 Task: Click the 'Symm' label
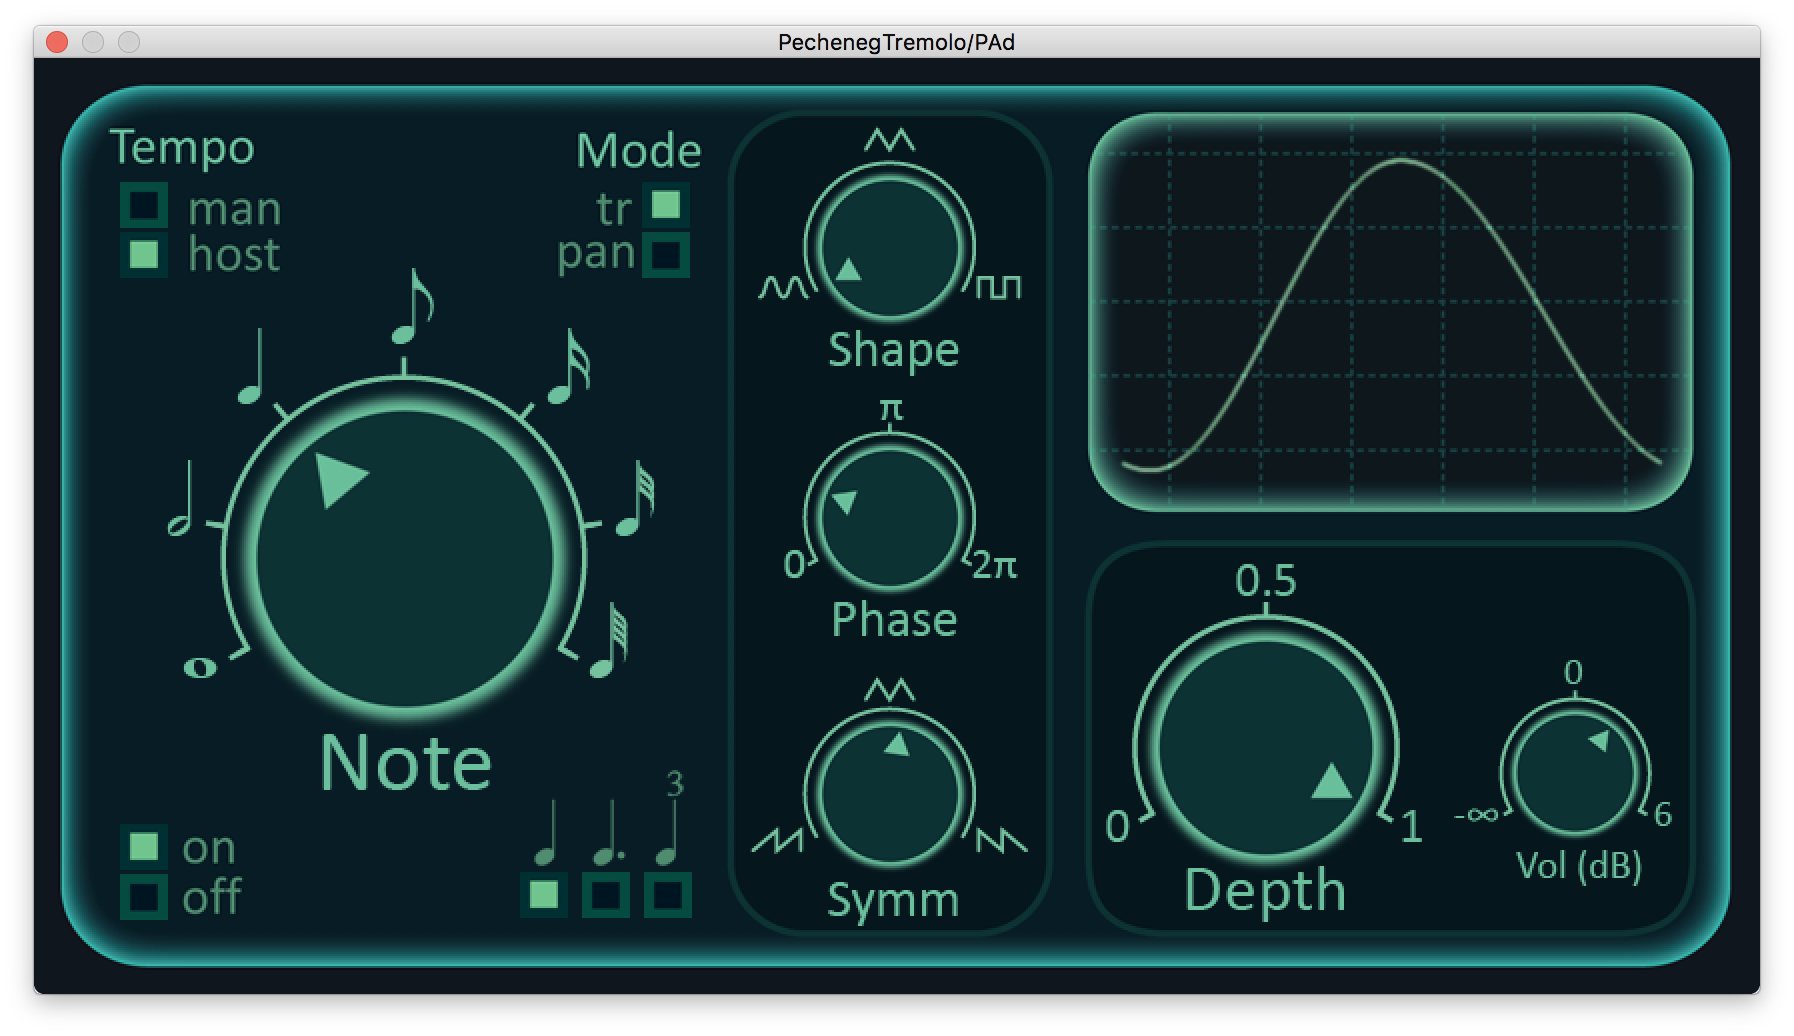pyautogui.click(x=893, y=901)
